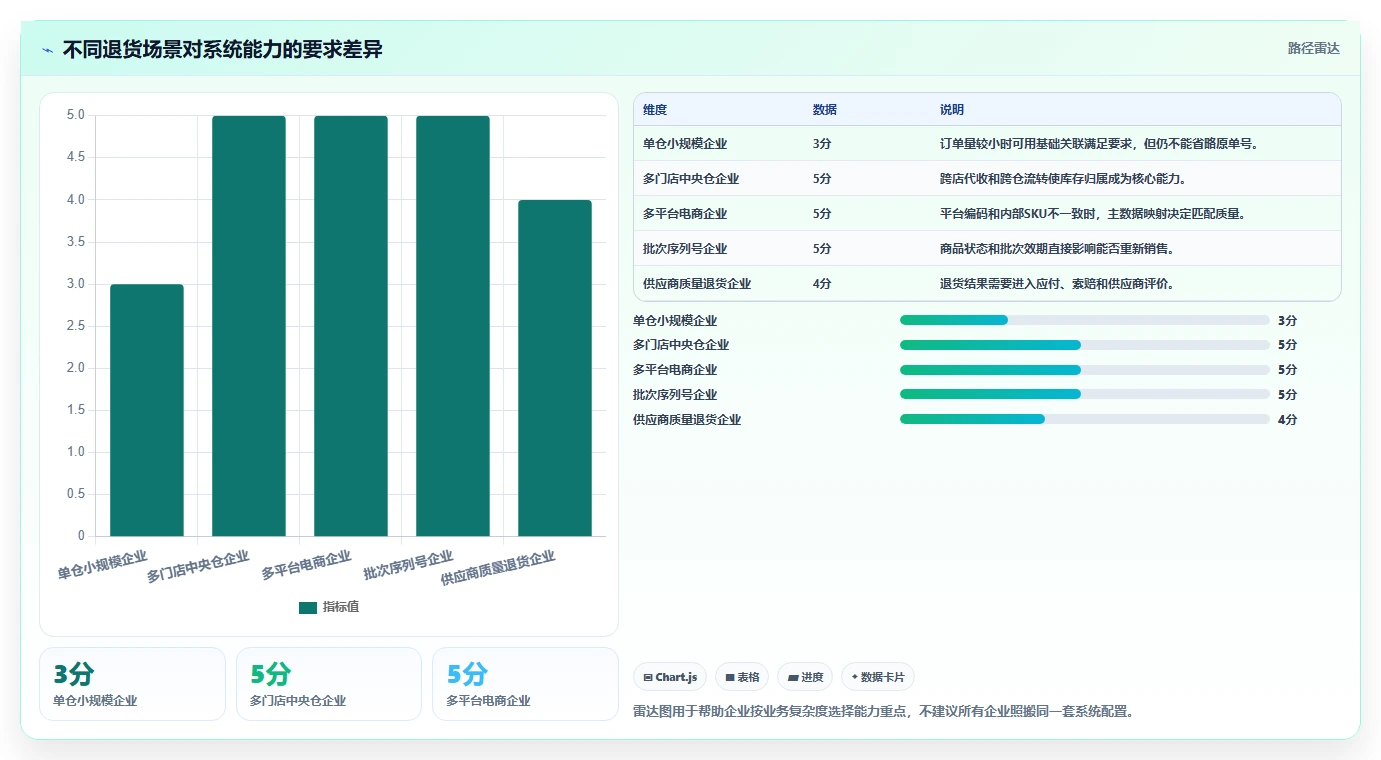The width and height of the screenshot is (1381, 760).
Task: Click the 单仓小规模企业 bar in chart
Action: (x=147, y=410)
